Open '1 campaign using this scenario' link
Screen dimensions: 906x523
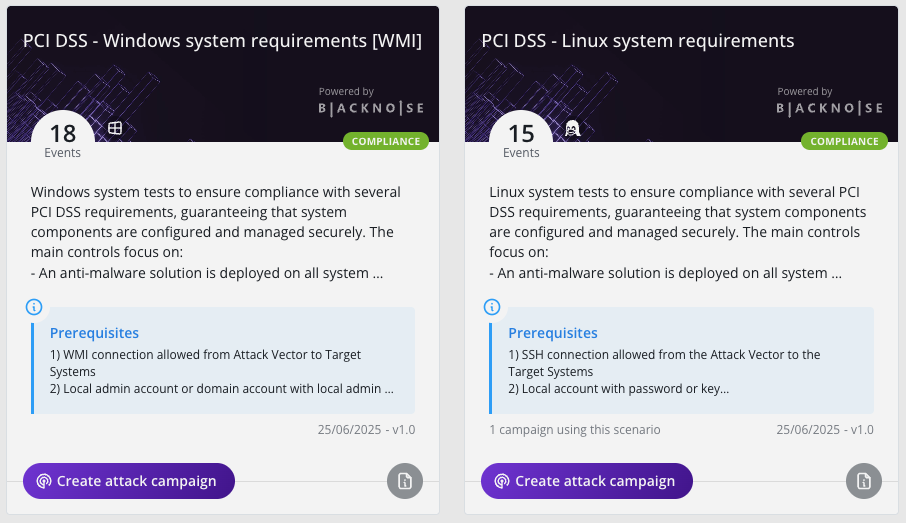click(575, 430)
